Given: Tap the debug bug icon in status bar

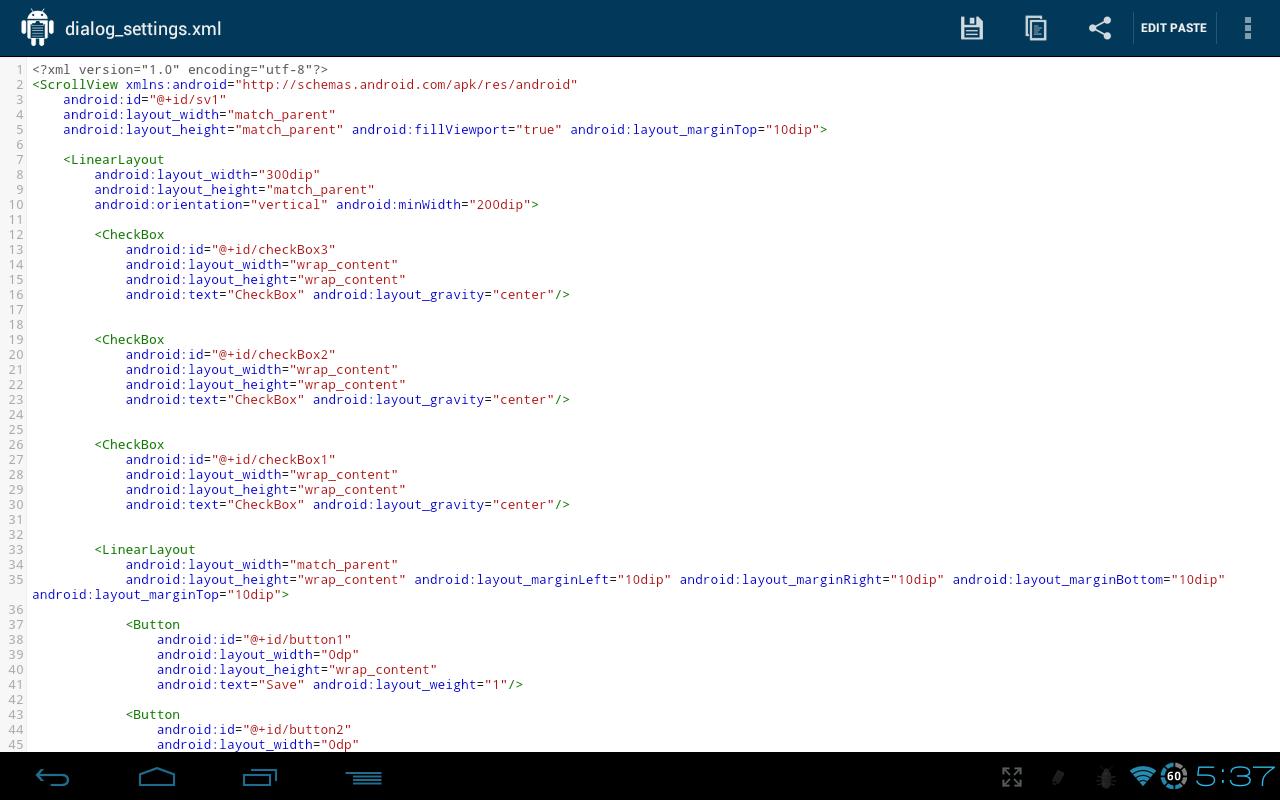Looking at the screenshot, I should coord(1106,777).
